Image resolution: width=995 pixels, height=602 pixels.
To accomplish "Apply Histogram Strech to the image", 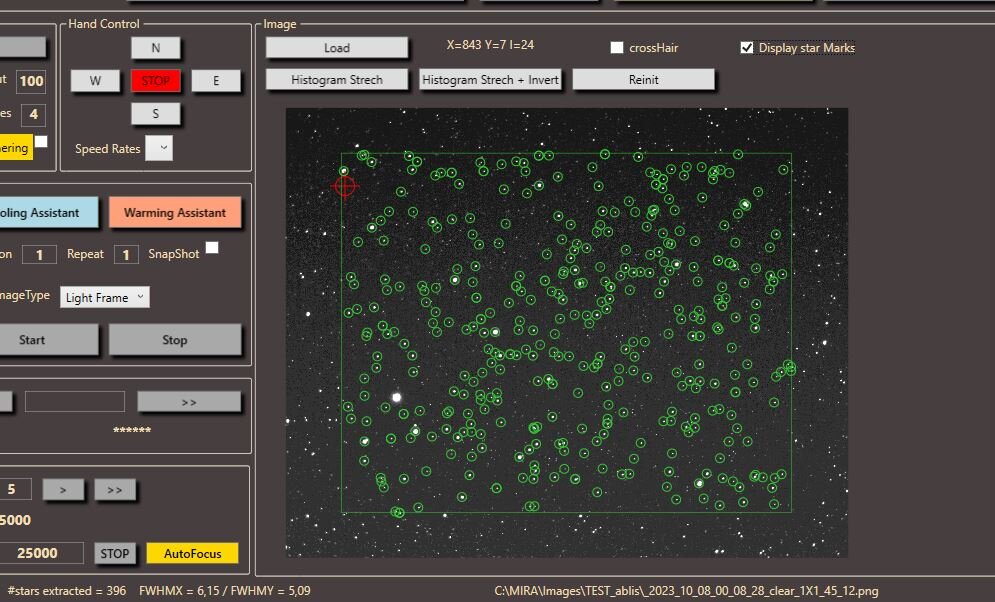I will click(336, 80).
